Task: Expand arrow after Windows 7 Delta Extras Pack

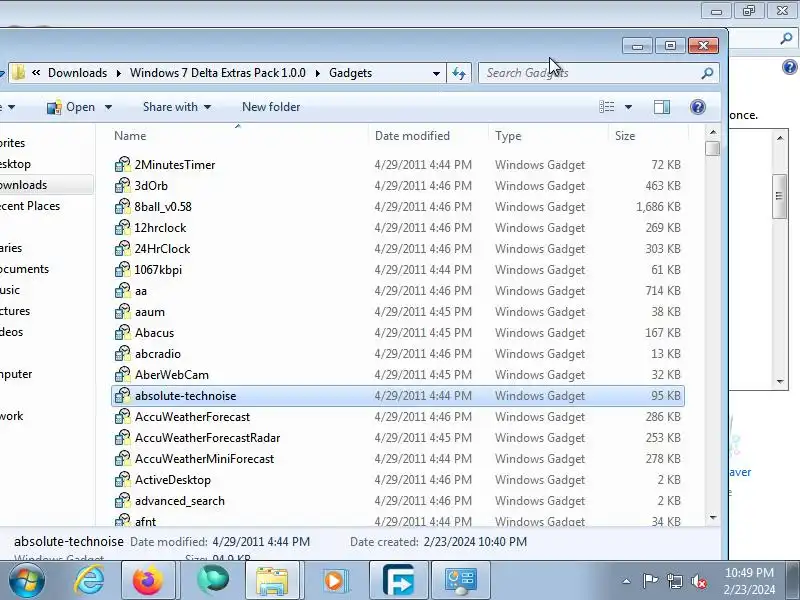Action: coord(318,73)
